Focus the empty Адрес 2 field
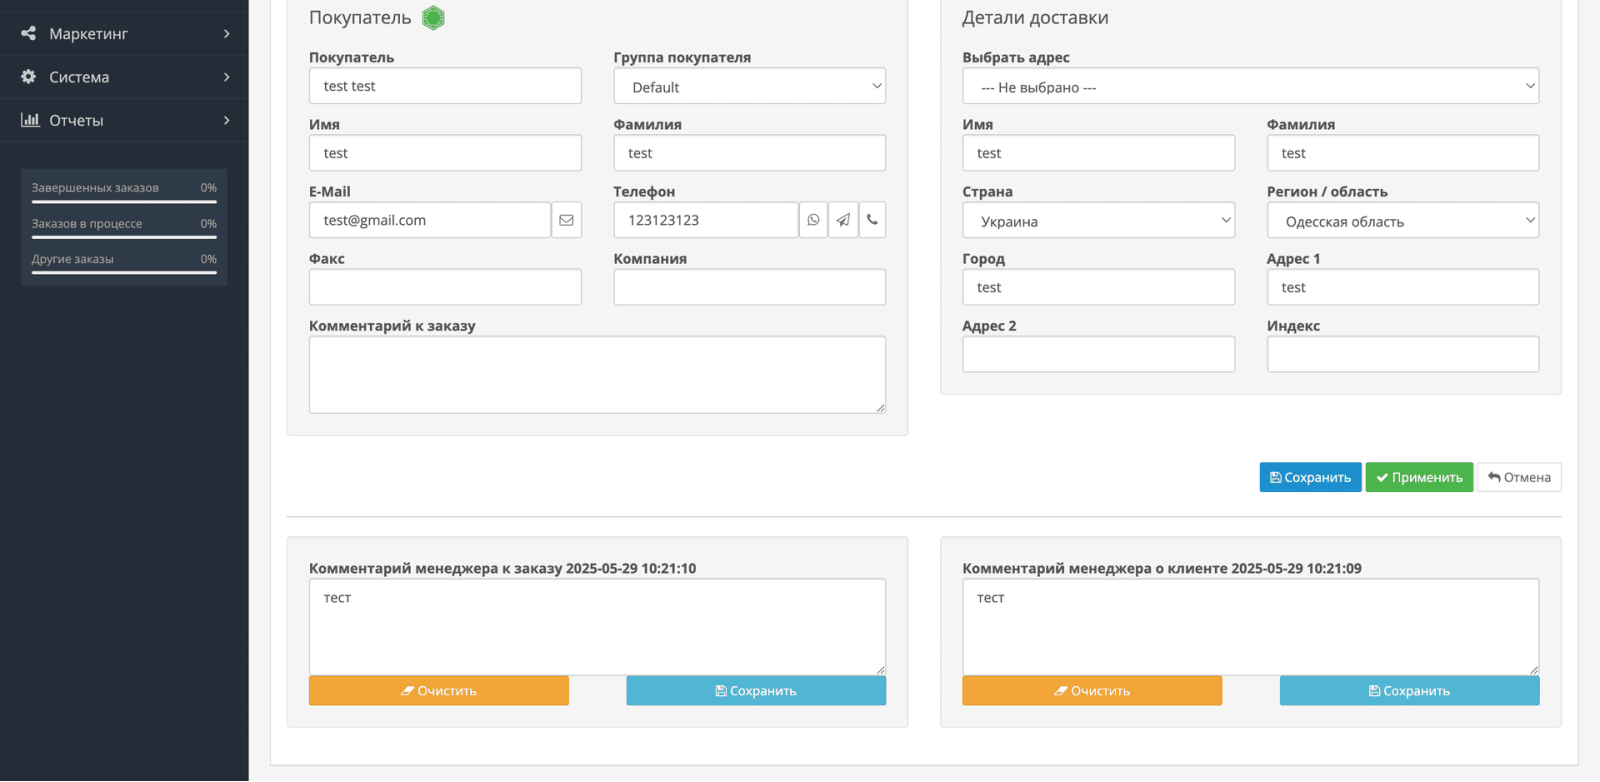Viewport: 1600px width, 782px height. (1098, 354)
